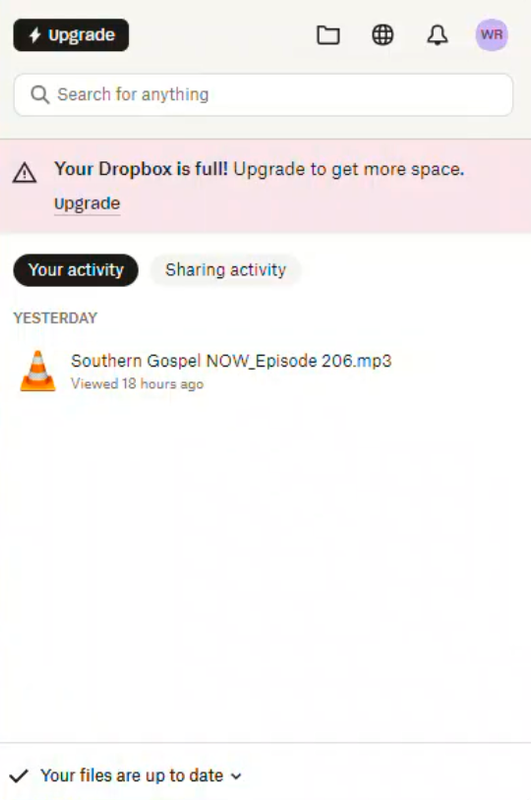Click the lightning bolt on Upgrade button
This screenshot has width=531, height=800.
pyautogui.click(x=35, y=35)
